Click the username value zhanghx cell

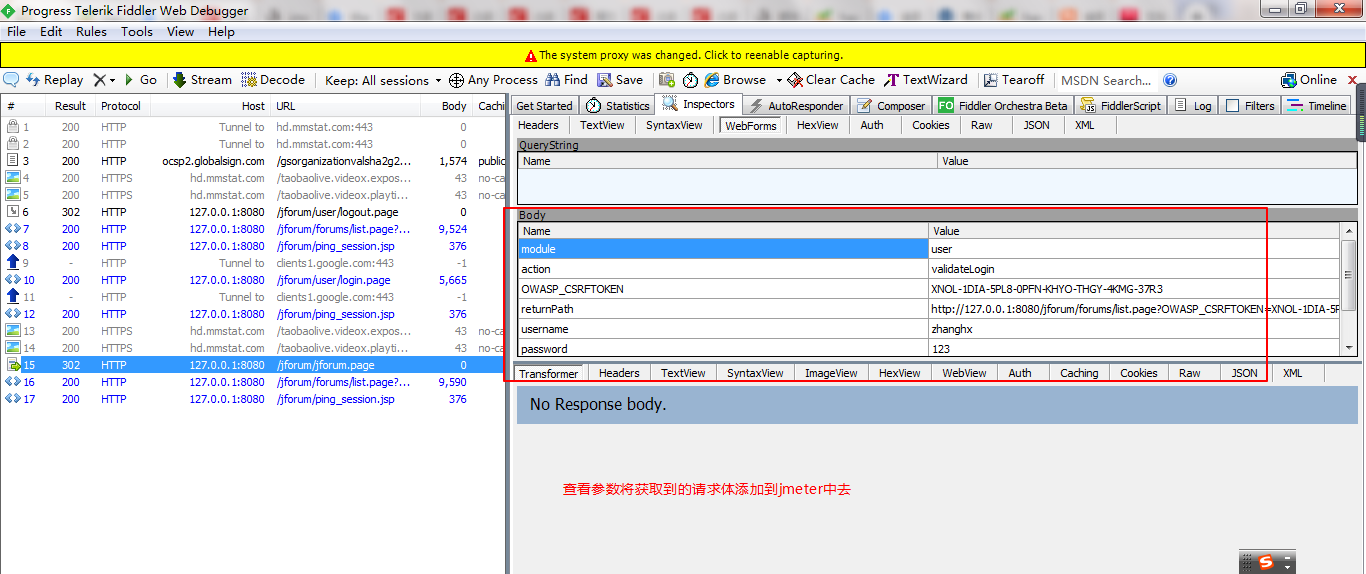(1135, 329)
